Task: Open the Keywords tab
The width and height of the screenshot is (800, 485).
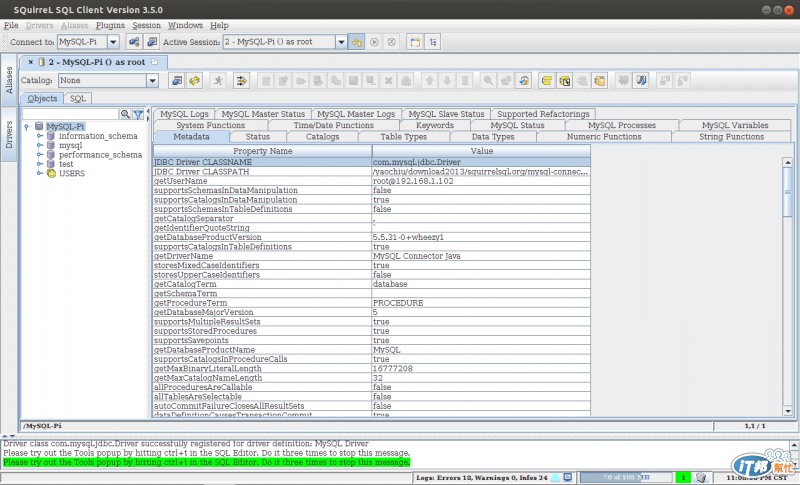Action: [435, 125]
